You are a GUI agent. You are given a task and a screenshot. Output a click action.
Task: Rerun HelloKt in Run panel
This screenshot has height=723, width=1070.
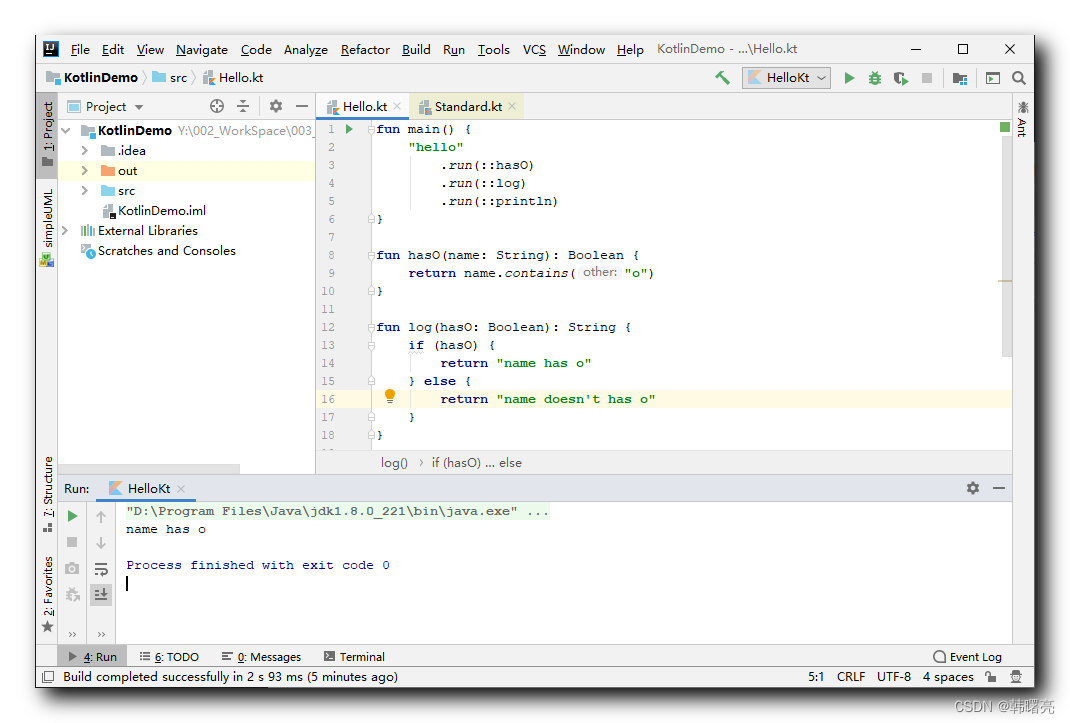[x=72, y=516]
